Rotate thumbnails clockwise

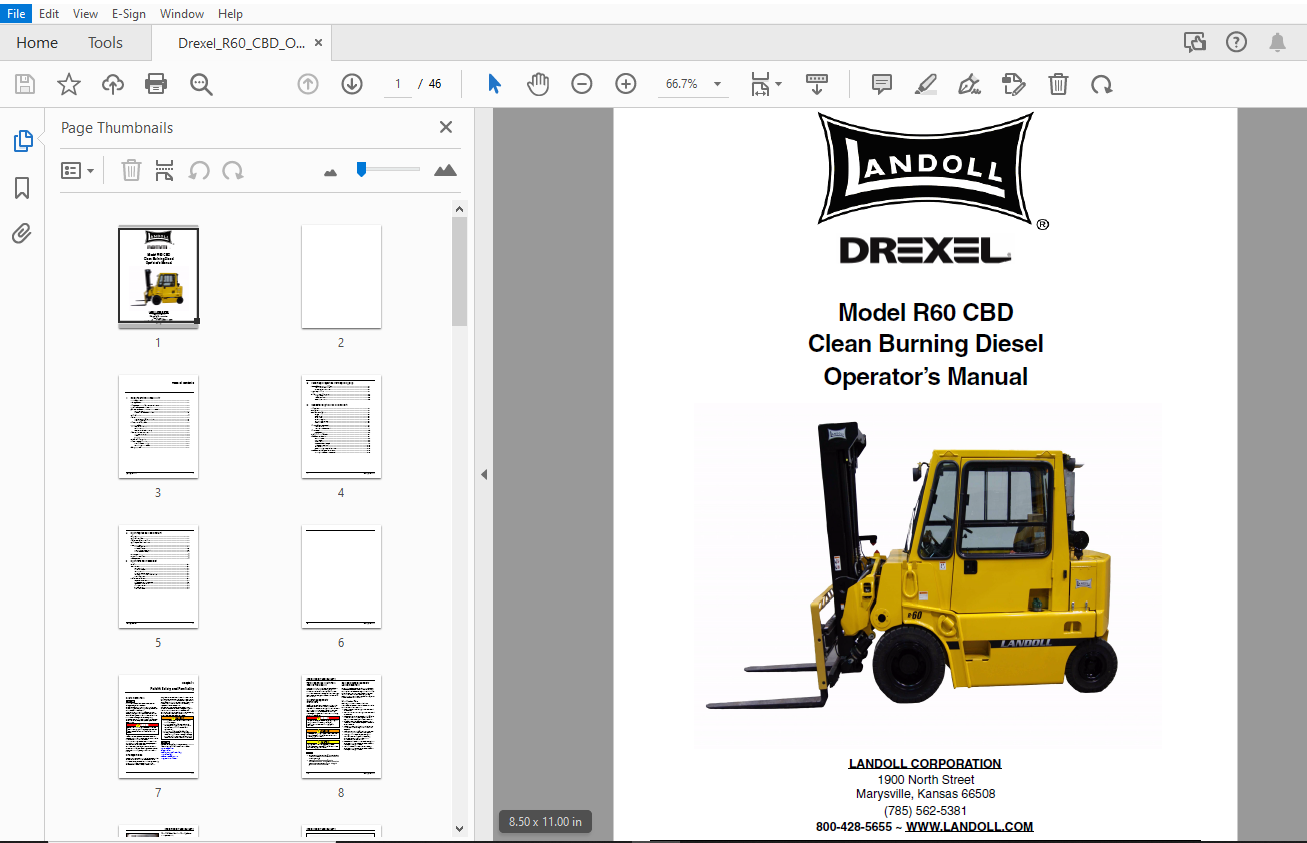point(233,170)
